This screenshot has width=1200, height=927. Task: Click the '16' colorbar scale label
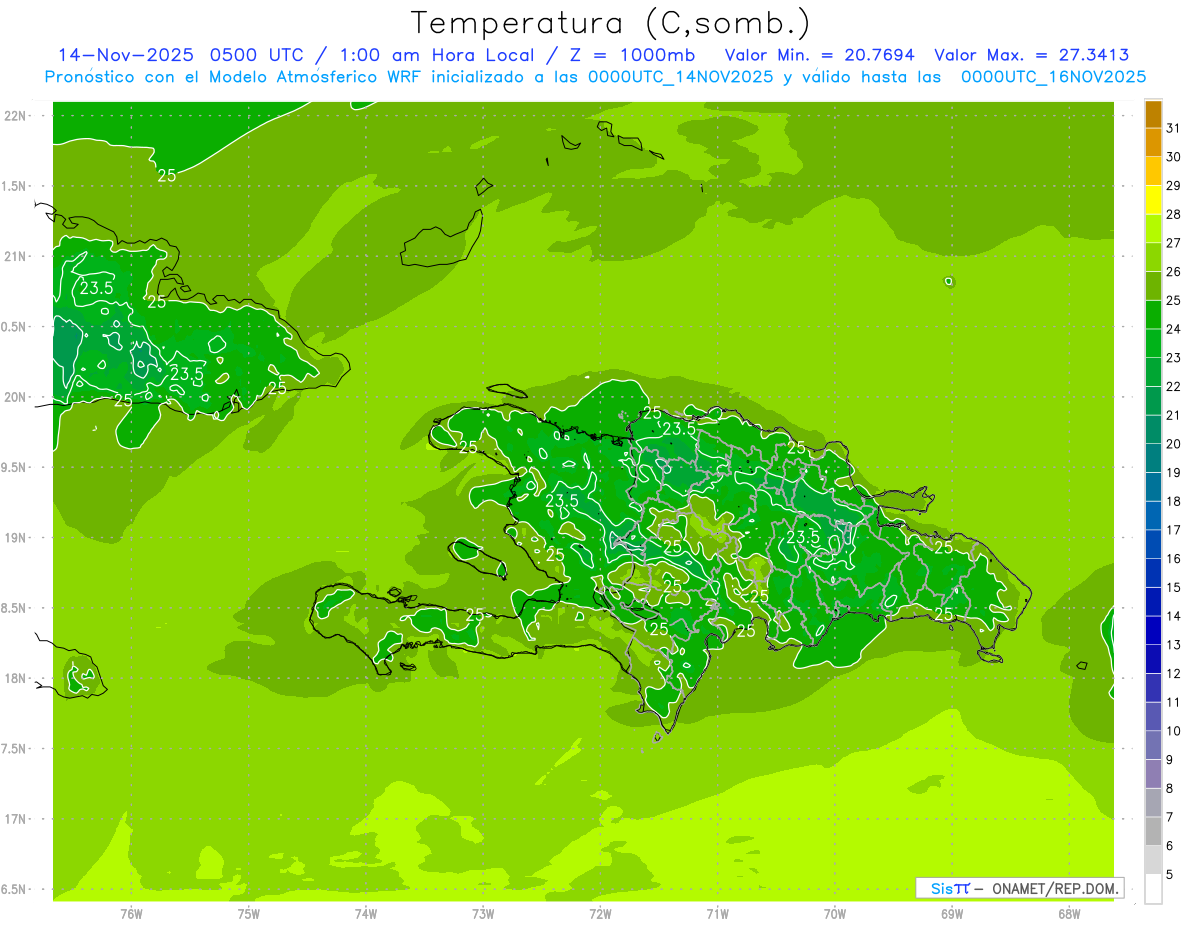[1174, 559]
